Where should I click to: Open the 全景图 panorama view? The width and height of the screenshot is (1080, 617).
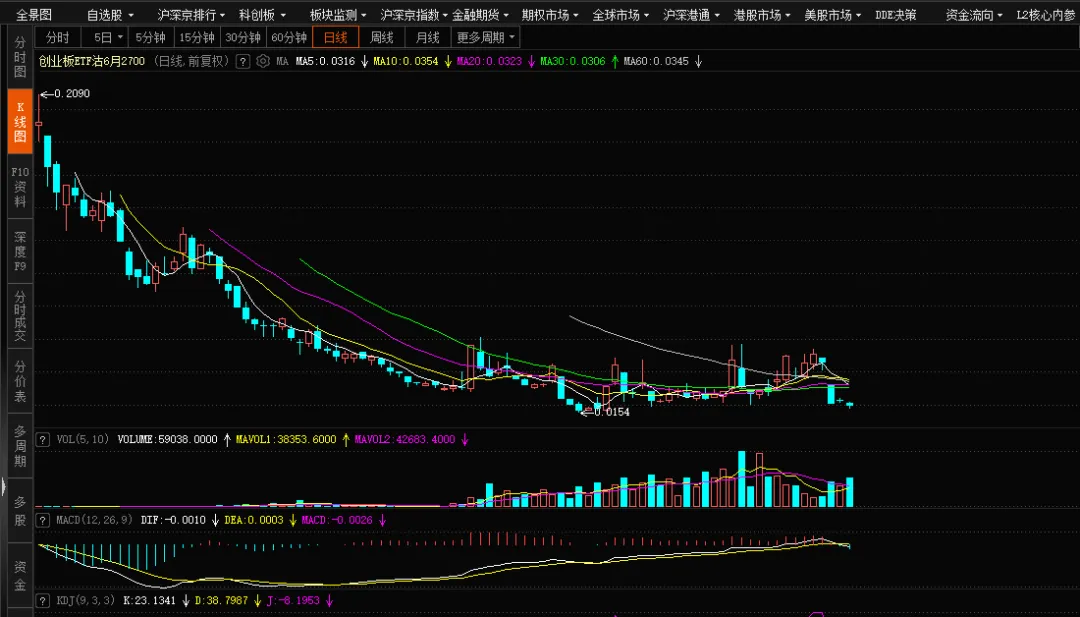tap(34, 14)
